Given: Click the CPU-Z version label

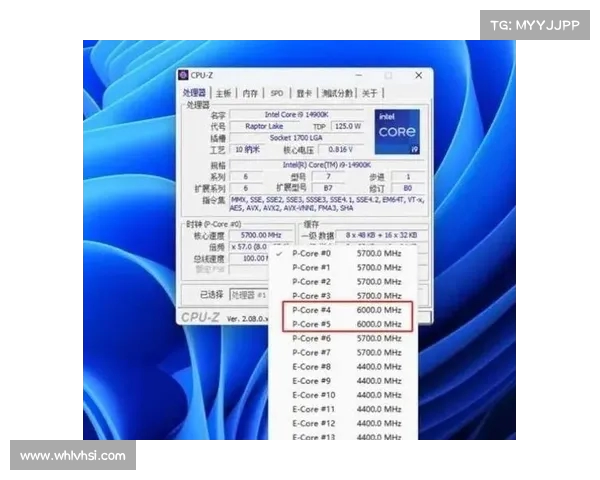Looking at the screenshot, I should 247,319.
